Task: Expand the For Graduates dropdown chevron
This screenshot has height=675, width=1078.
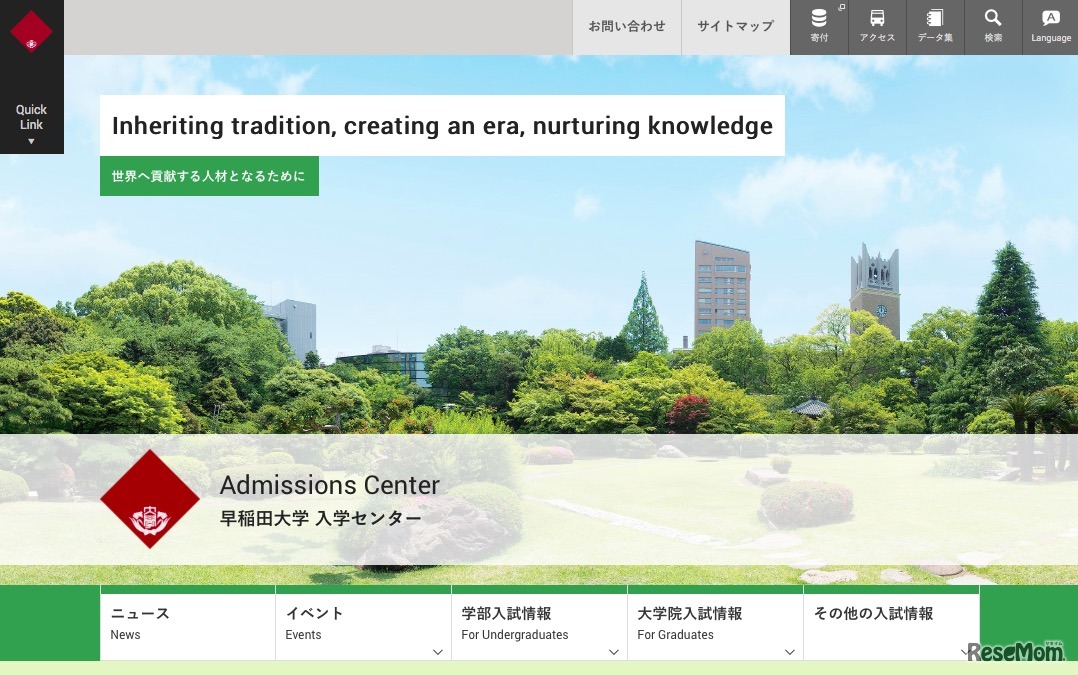Action: [790, 652]
